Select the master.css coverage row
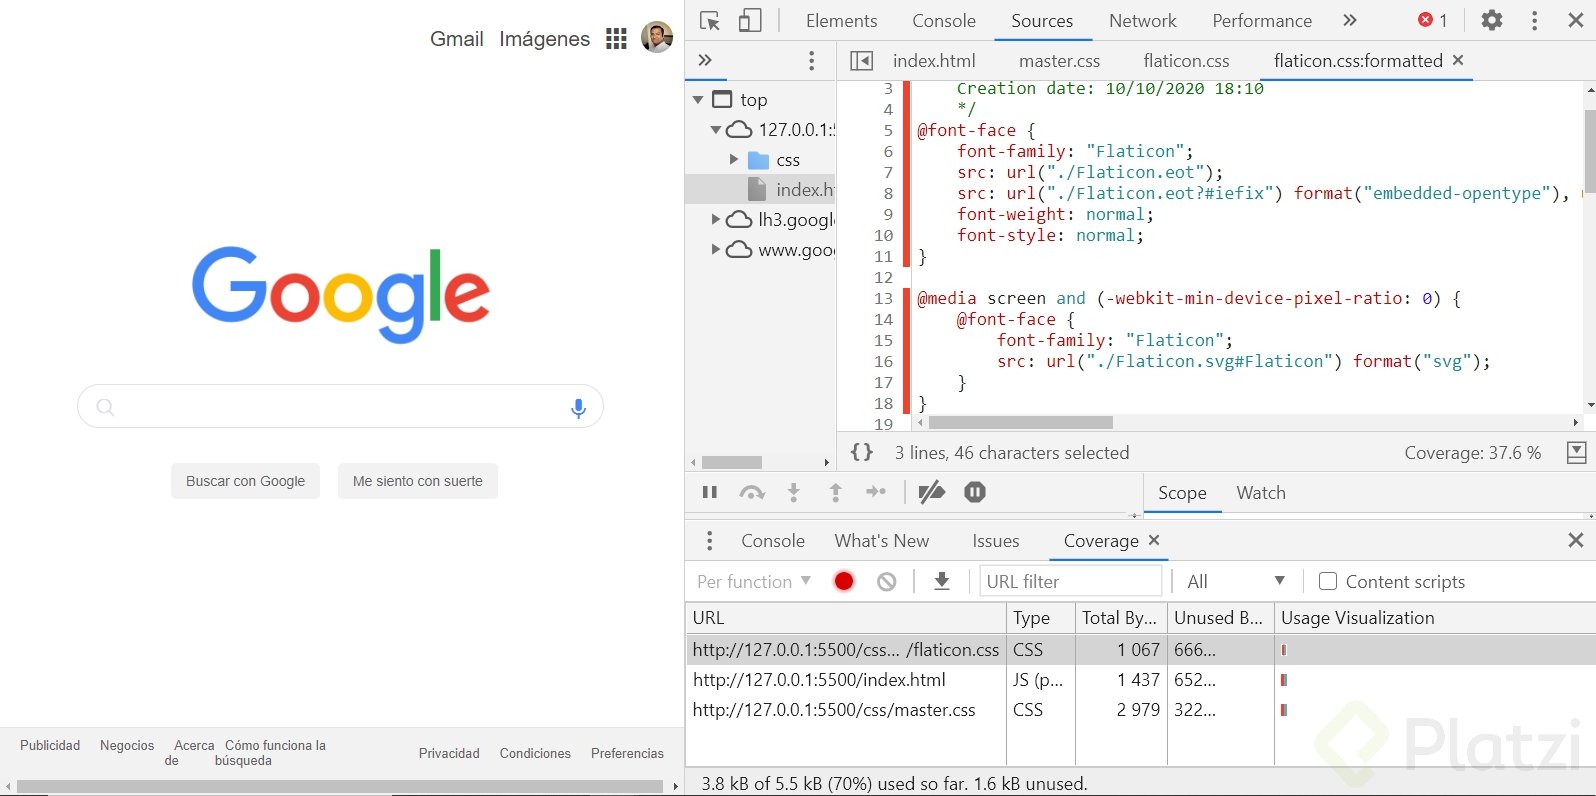The image size is (1596, 796). click(1140, 710)
